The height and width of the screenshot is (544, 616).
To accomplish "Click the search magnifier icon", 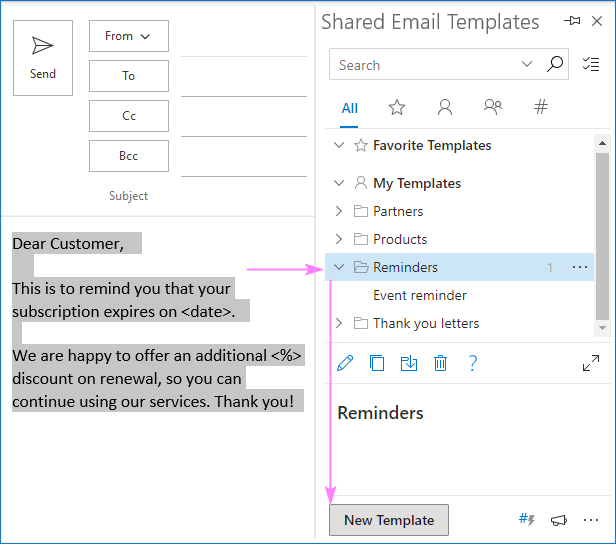I will tap(555, 65).
